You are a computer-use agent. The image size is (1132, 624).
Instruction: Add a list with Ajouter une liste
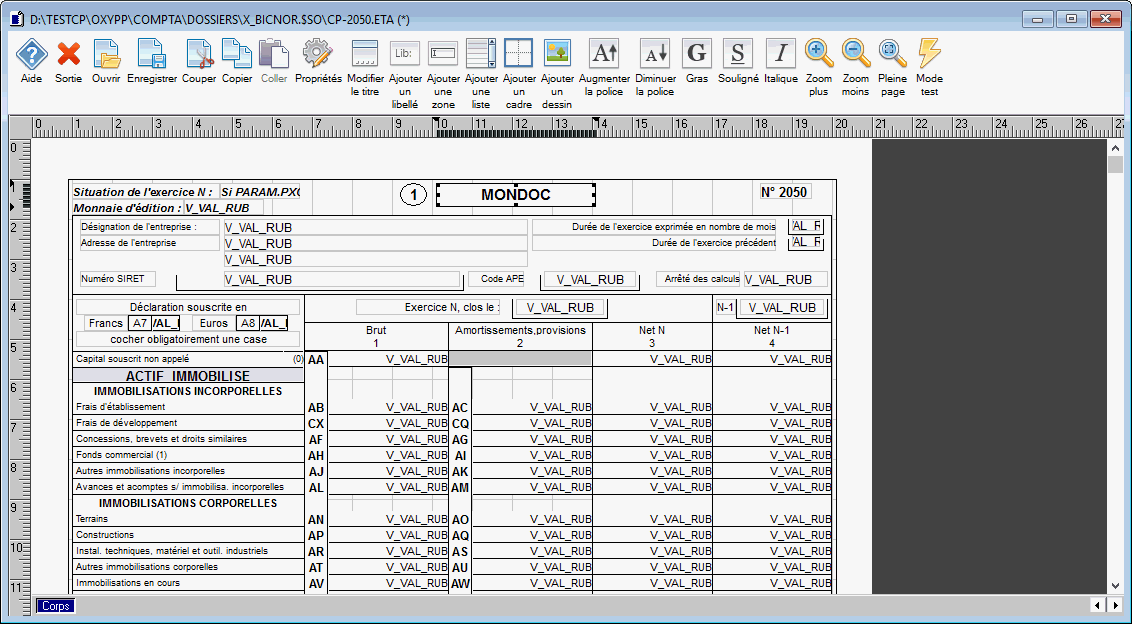pos(481,54)
